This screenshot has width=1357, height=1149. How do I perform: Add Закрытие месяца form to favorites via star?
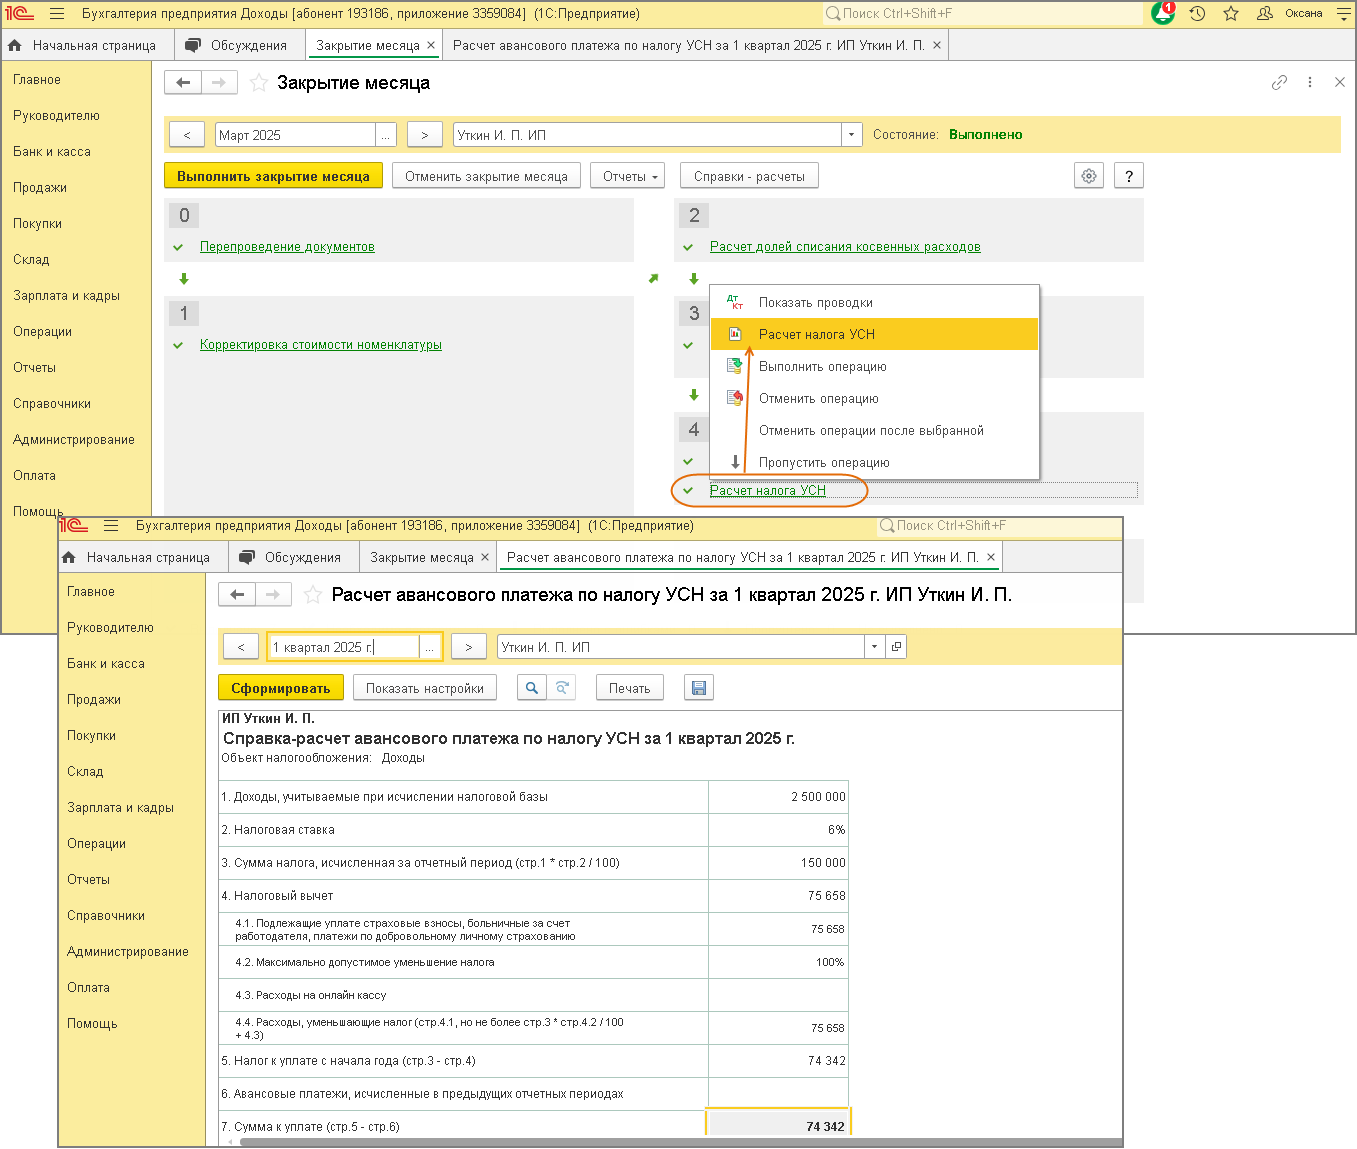(x=259, y=83)
